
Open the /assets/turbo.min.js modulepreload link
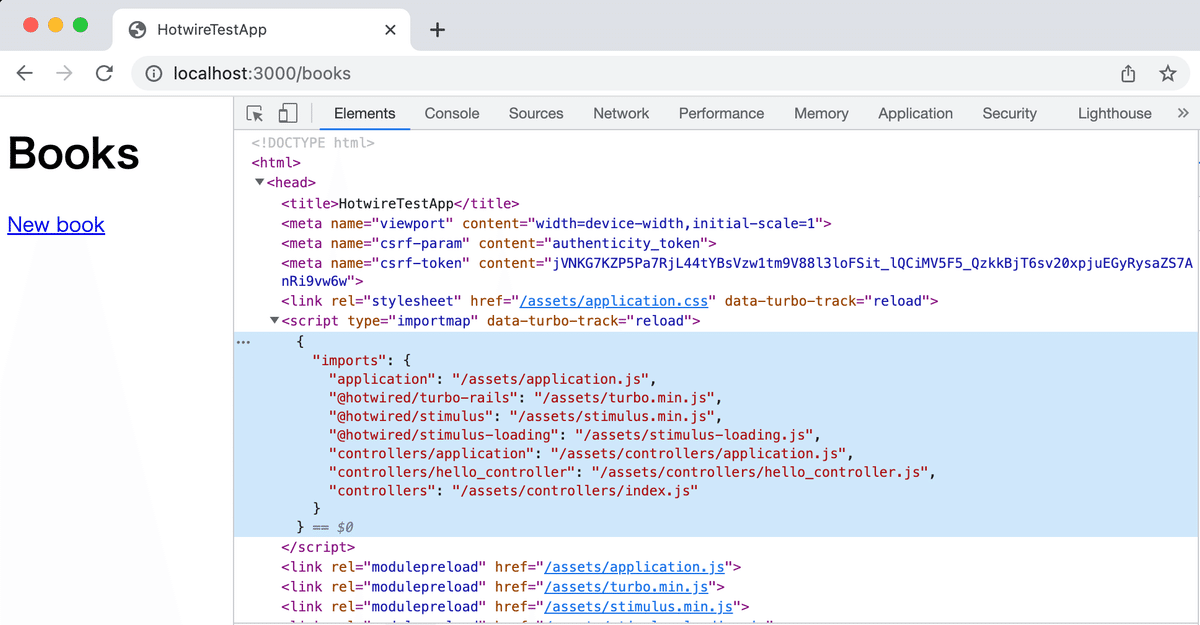tap(627, 587)
